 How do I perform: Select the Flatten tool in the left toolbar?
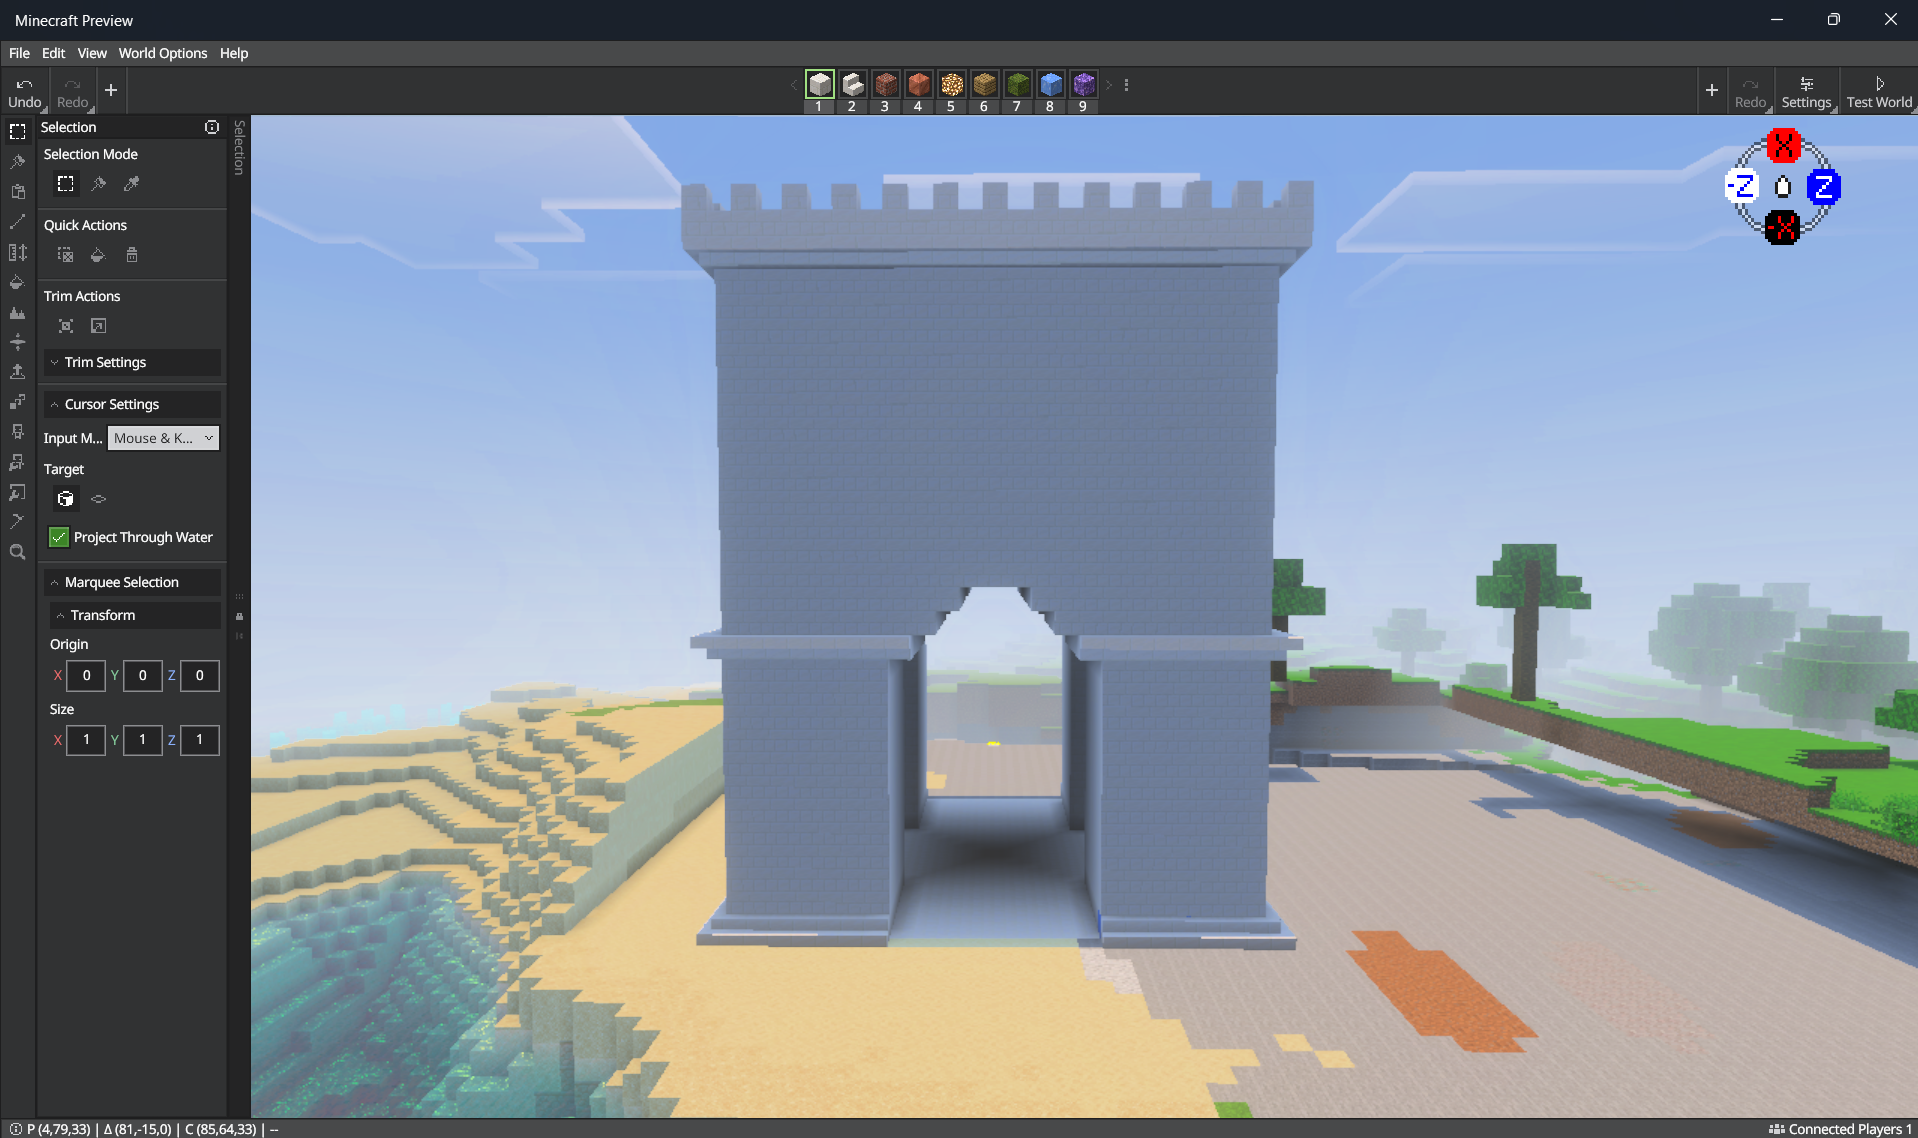tap(17, 342)
